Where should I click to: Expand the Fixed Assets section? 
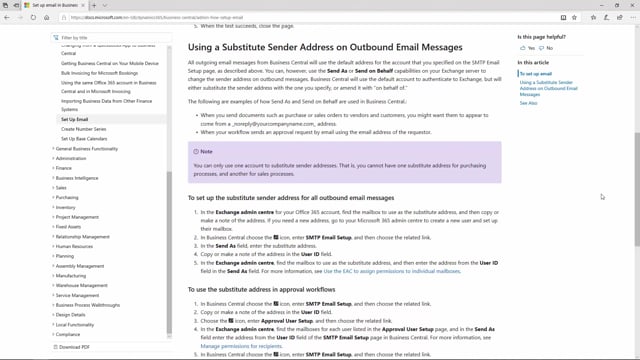[x=68, y=227]
